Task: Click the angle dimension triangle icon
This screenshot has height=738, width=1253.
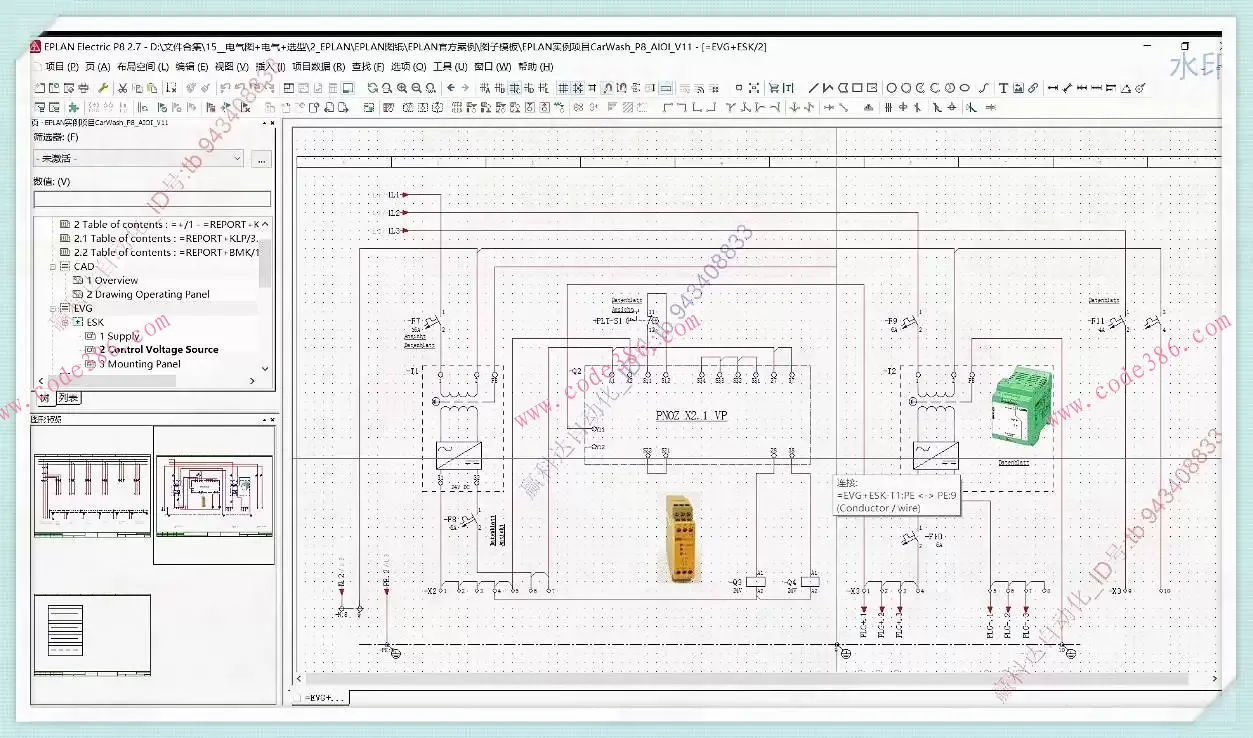Action: click(1127, 88)
